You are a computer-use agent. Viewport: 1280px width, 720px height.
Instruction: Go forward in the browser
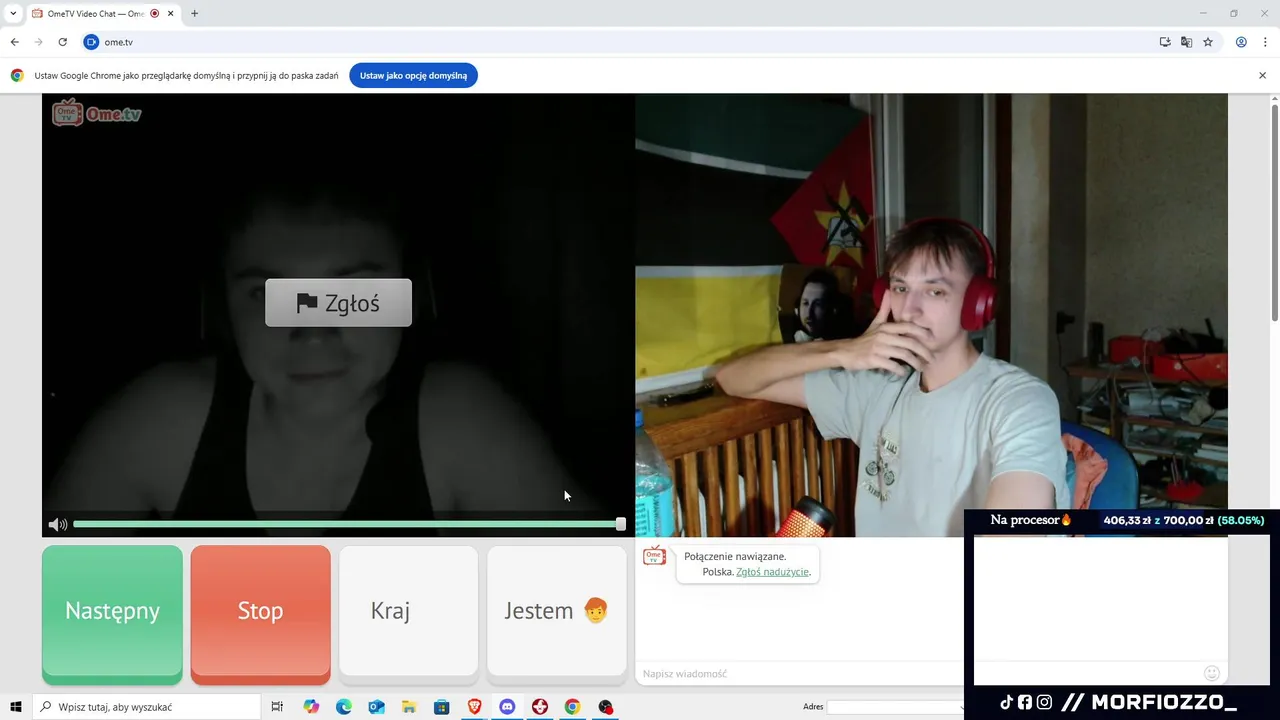coord(38,42)
